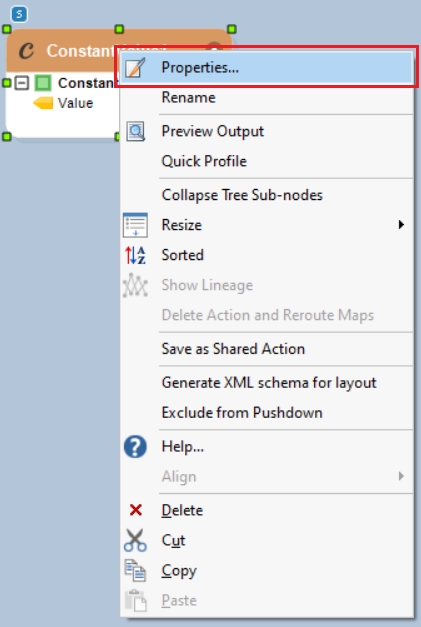Click the blue S badge above object
The width and height of the screenshot is (421, 627).
tap(19, 14)
